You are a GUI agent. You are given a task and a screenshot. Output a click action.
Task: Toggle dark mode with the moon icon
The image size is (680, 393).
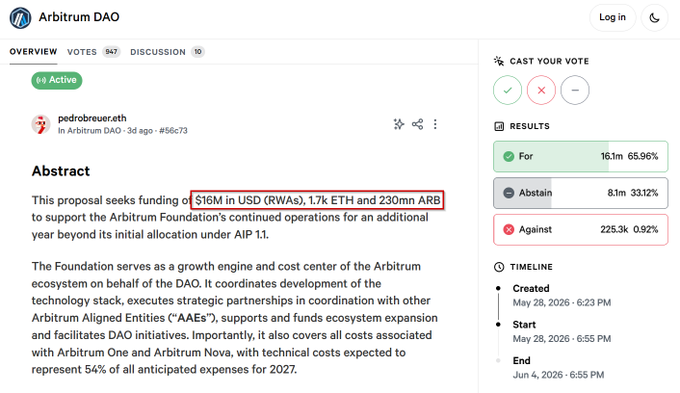click(654, 18)
